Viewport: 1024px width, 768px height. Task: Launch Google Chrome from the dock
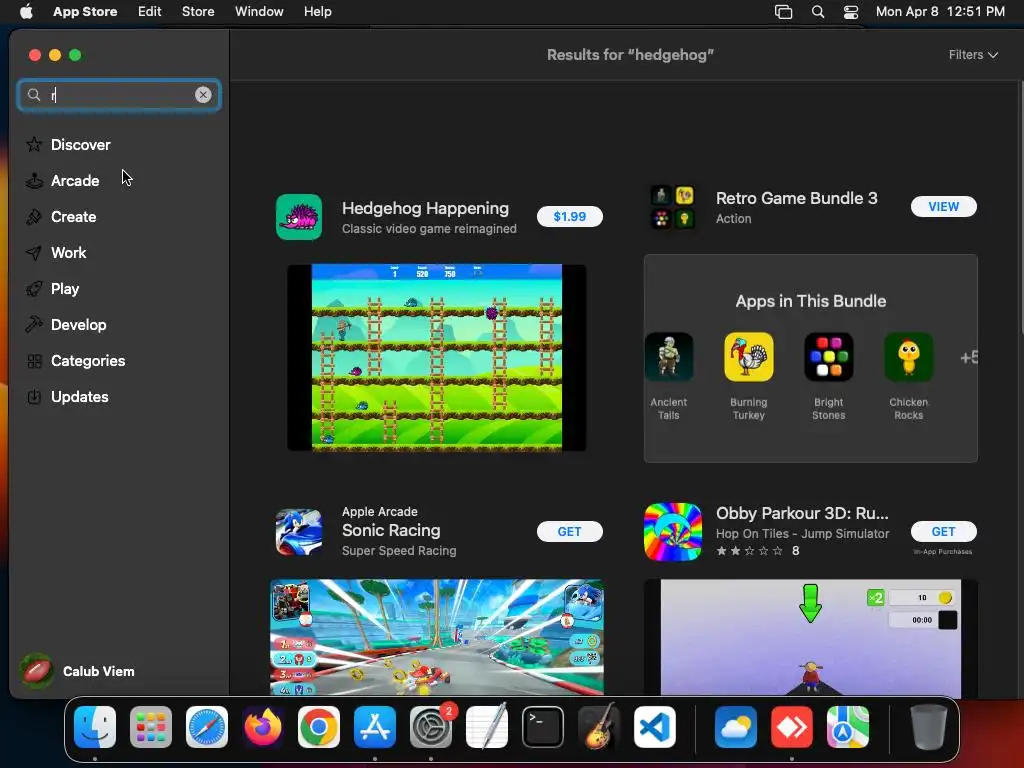pos(319,727)
